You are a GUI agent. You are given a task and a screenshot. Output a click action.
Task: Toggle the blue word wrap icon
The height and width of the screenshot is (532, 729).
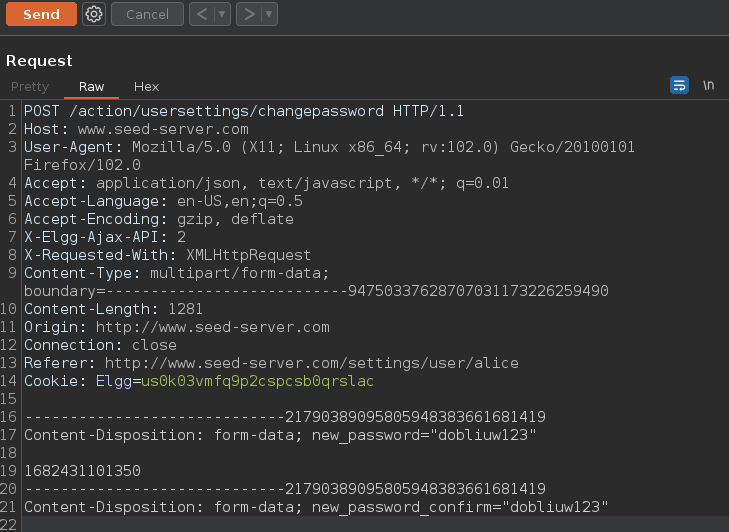pyautogui.click(x=679, y=86)
